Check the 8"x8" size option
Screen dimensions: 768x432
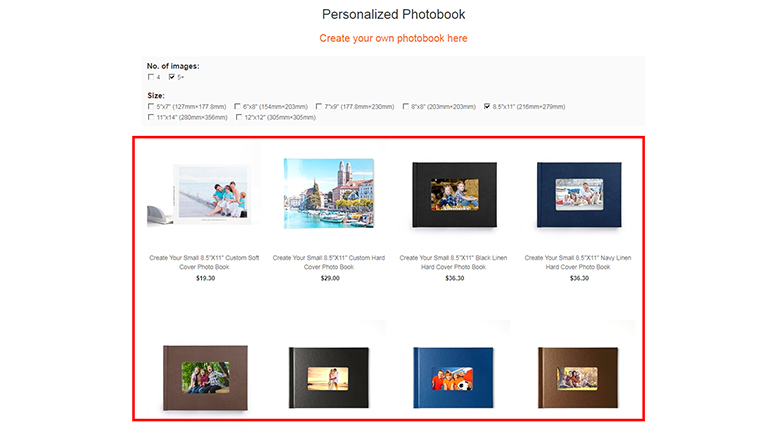404,106
